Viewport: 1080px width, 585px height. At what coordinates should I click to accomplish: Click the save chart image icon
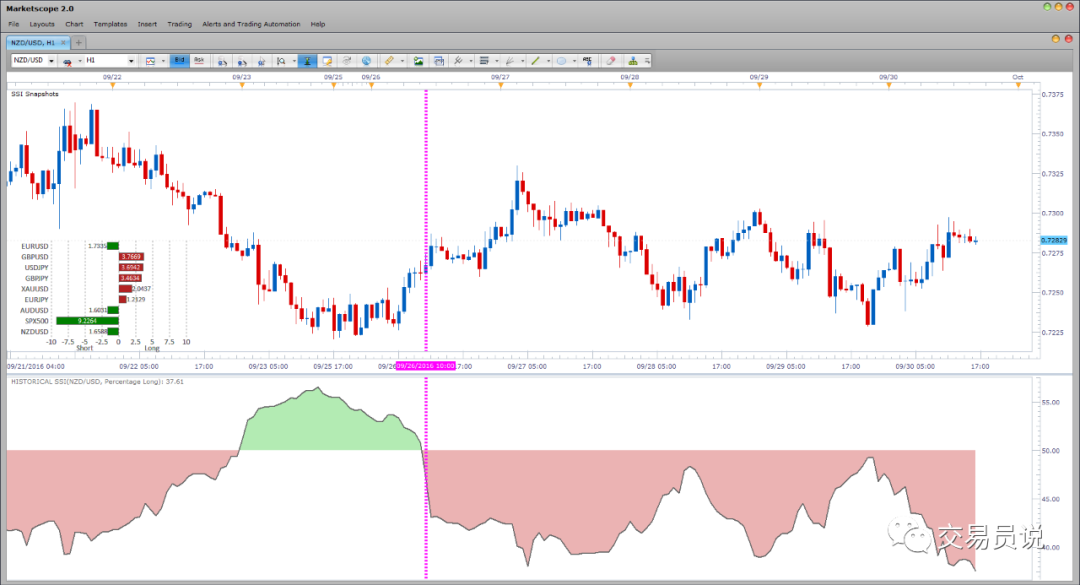pyautogui.click(x=418, y=61)
